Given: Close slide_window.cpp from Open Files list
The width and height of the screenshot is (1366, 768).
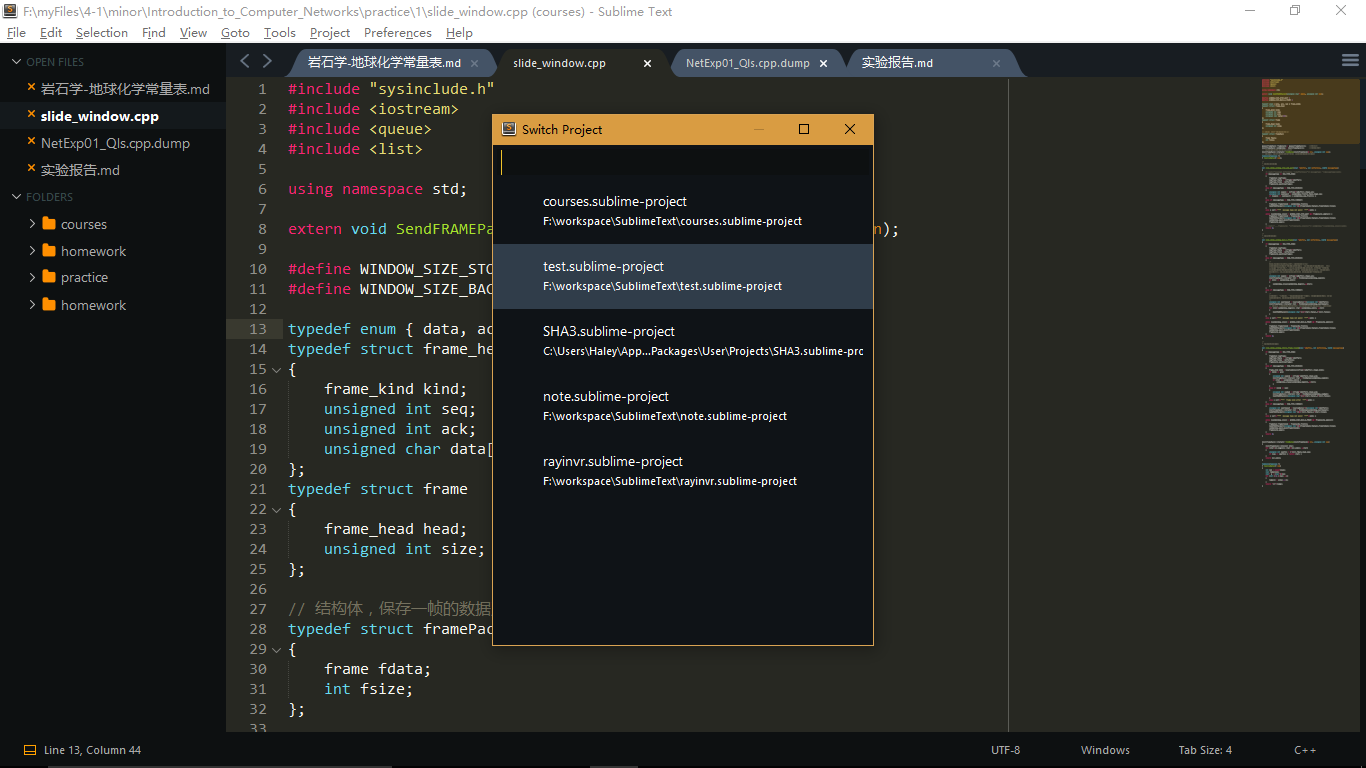Looking at the screenshot, I should click(x=31, y=115).
